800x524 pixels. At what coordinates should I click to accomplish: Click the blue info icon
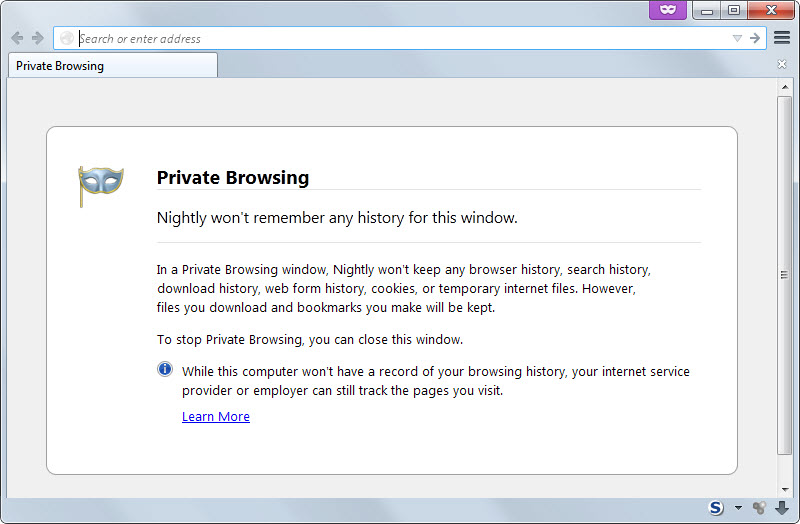tap(165, 369)
